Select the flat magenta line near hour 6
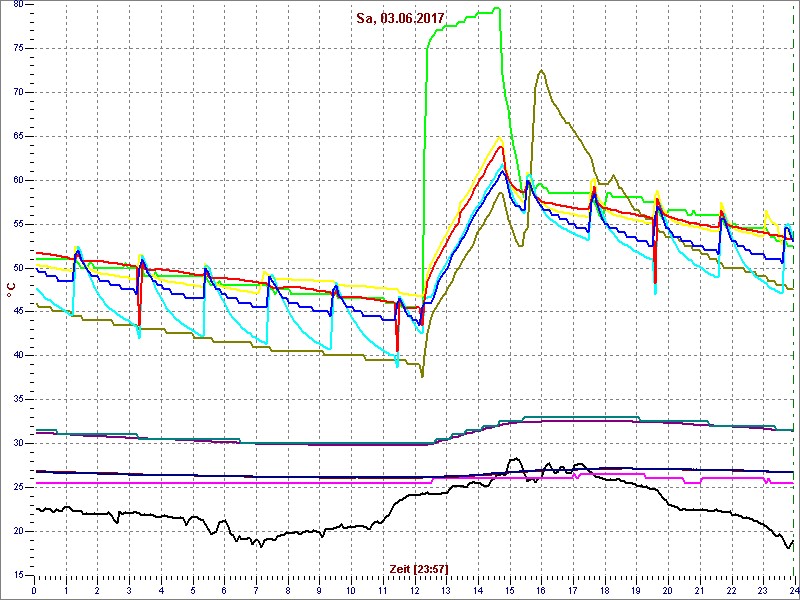This screenshot has height=600, width=800. click(225, 483)
